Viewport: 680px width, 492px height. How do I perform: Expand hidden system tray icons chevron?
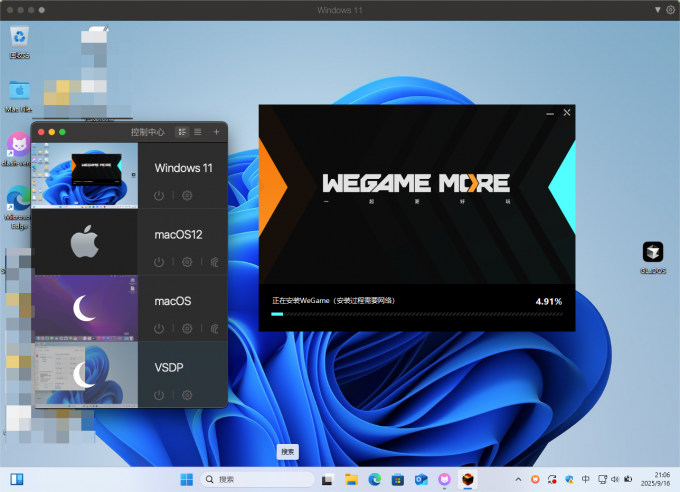tap(520, 479)
